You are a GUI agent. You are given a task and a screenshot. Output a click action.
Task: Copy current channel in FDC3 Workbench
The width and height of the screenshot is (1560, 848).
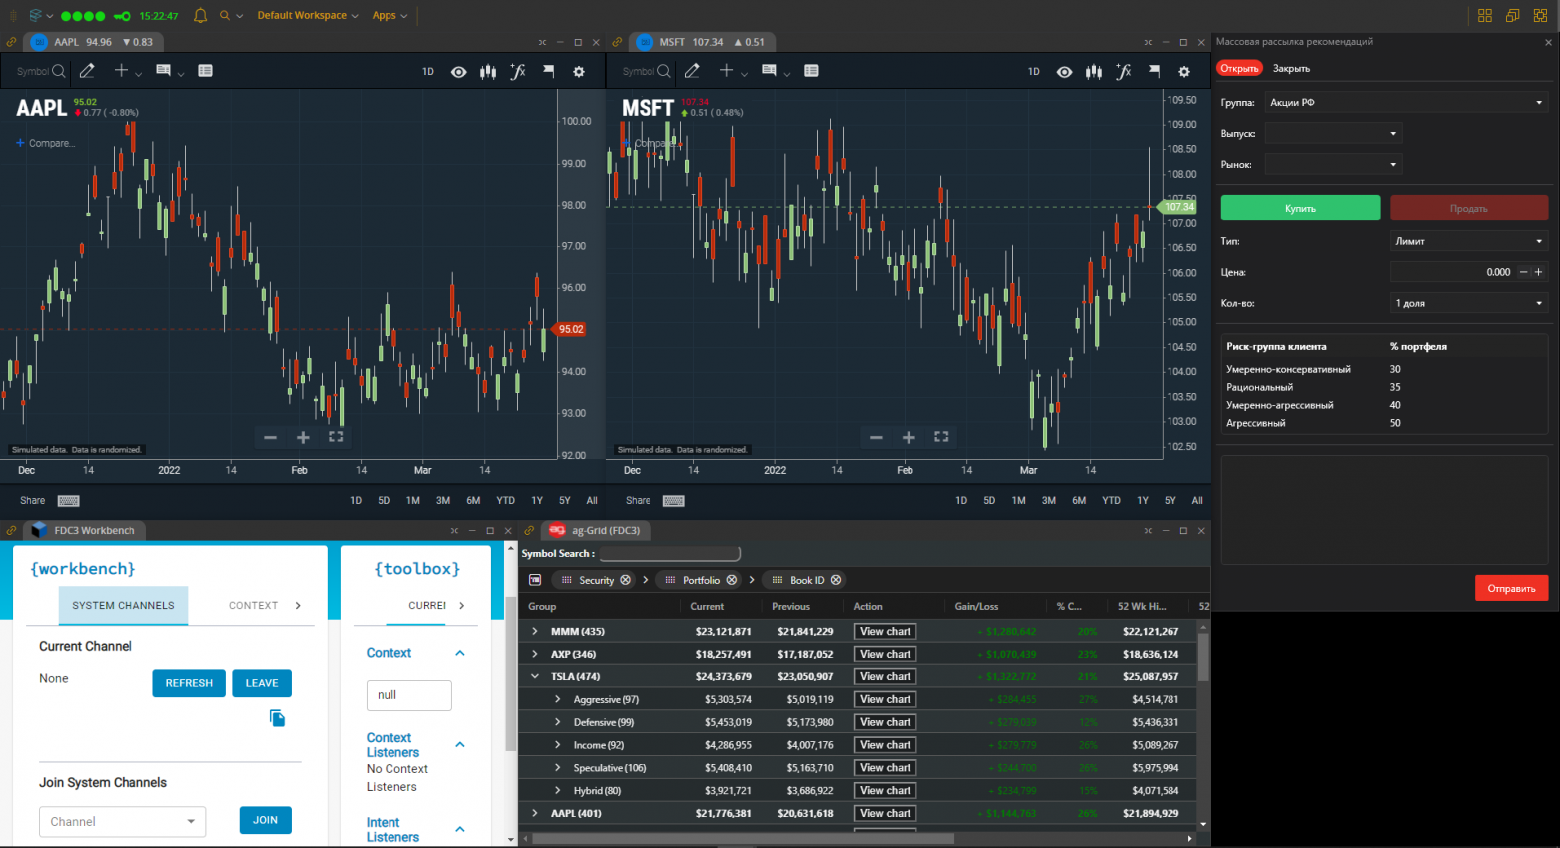pos(277,718)
